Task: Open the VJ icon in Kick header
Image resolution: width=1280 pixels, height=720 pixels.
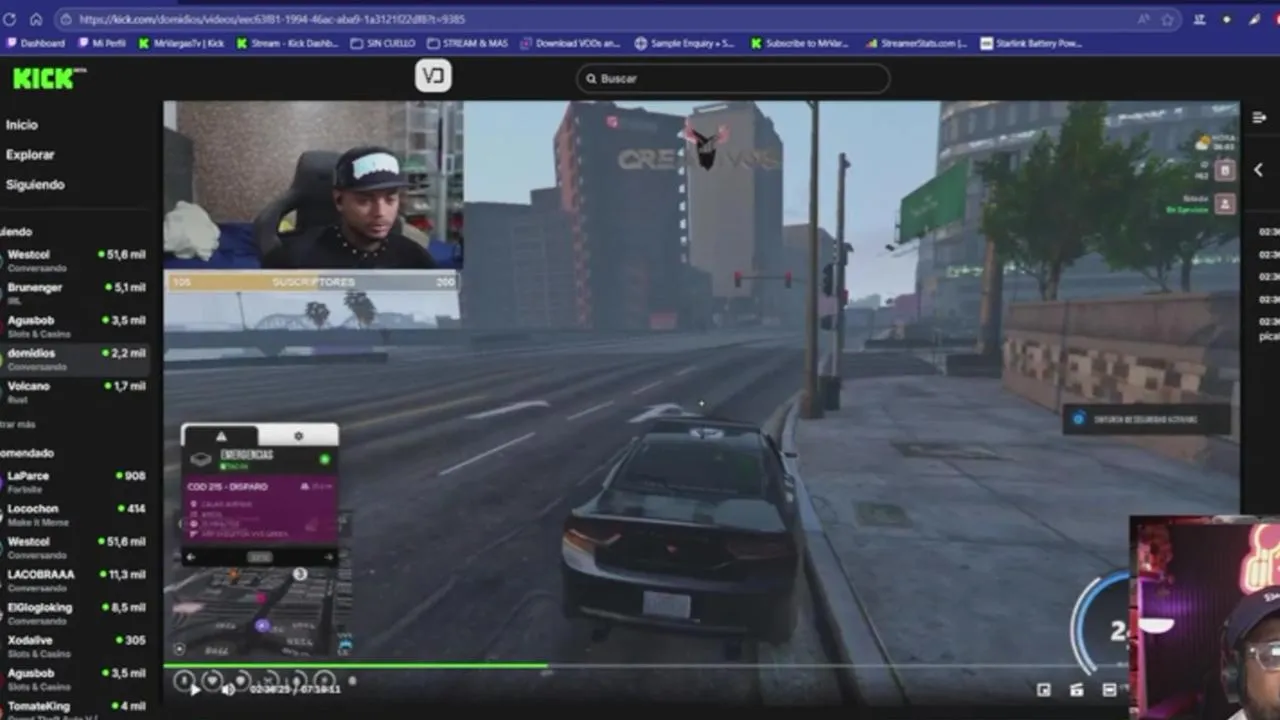Action: point(433,76)
